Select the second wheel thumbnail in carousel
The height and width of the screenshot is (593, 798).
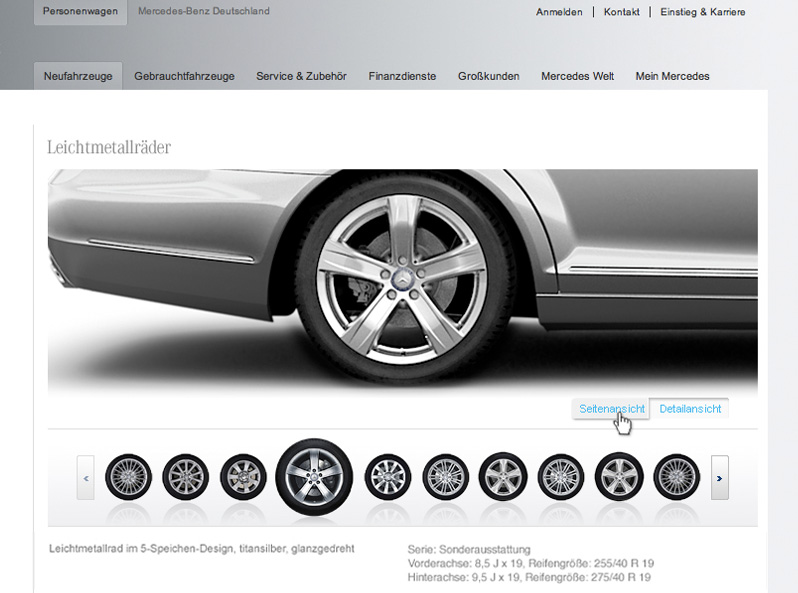(x=185, y=477)
